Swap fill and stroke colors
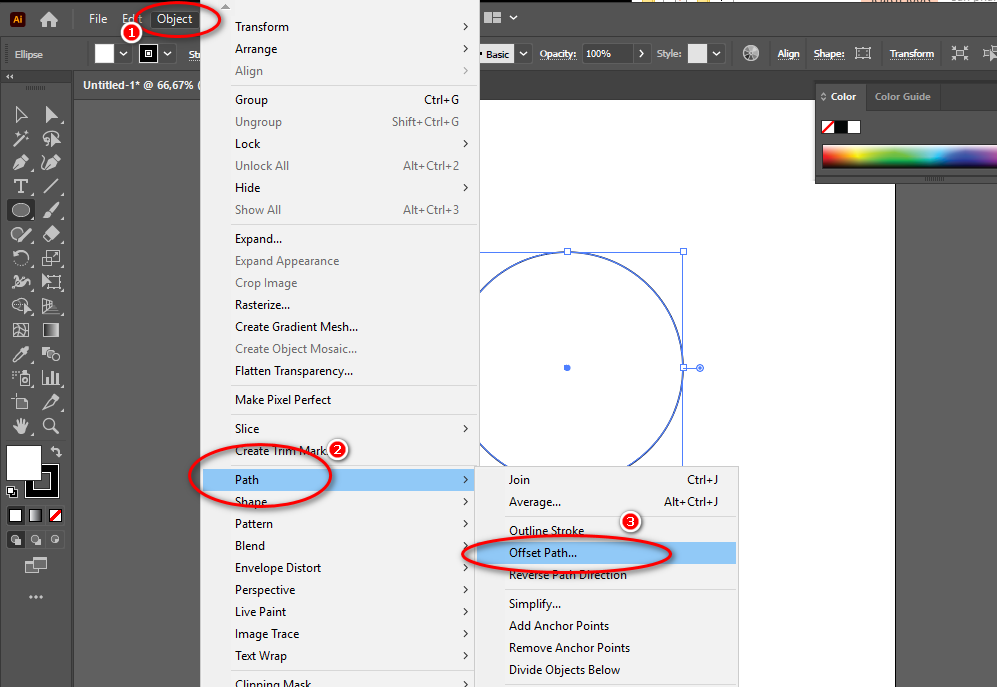This screenshot has width=997, height=687. pos(56,452)
